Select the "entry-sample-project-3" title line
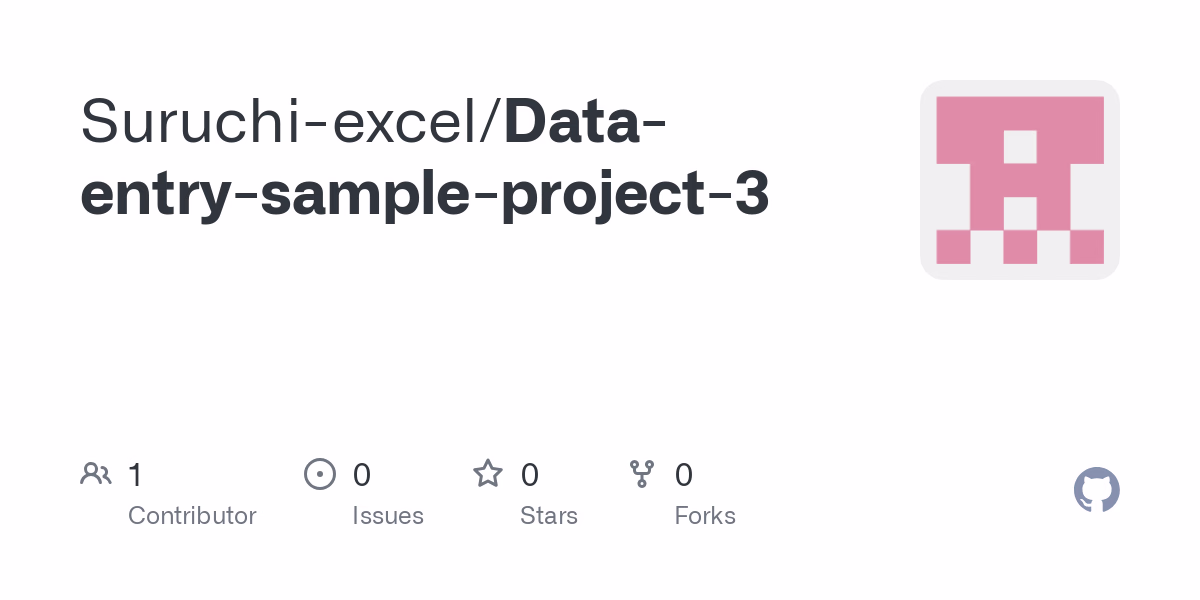This screenshot has height=600, width=1200. (425, 193)
